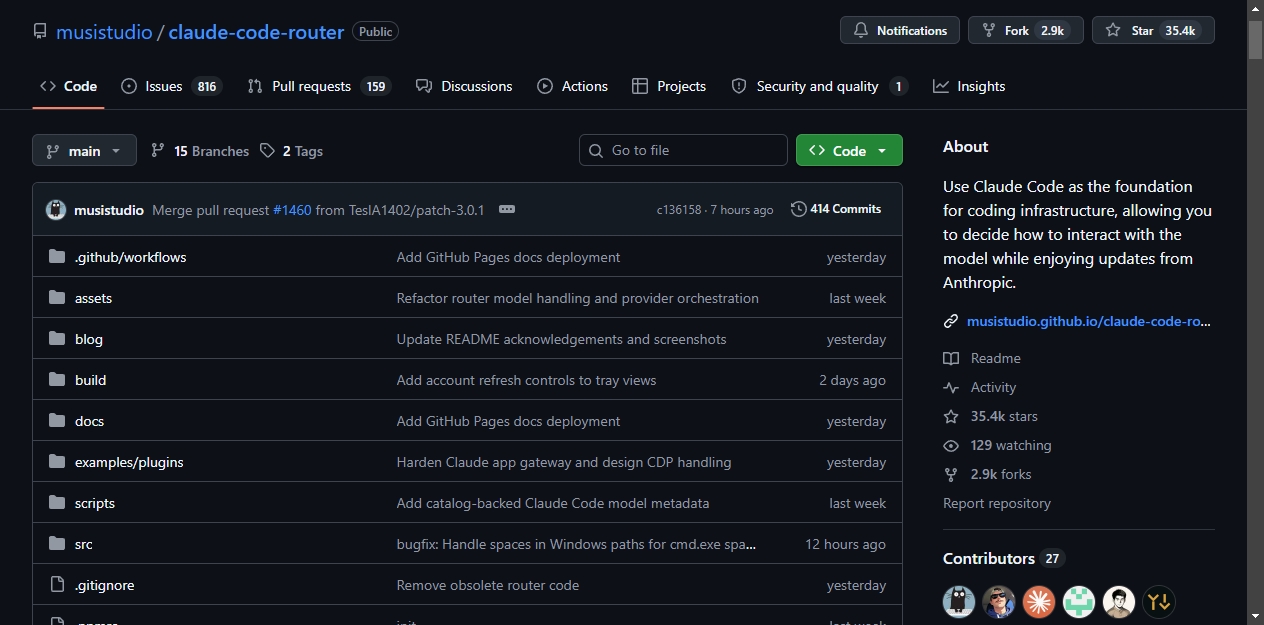Screen dimensions: 1264x625
Task: Open the c136158 commit hash link
Action: coord(679,210)
